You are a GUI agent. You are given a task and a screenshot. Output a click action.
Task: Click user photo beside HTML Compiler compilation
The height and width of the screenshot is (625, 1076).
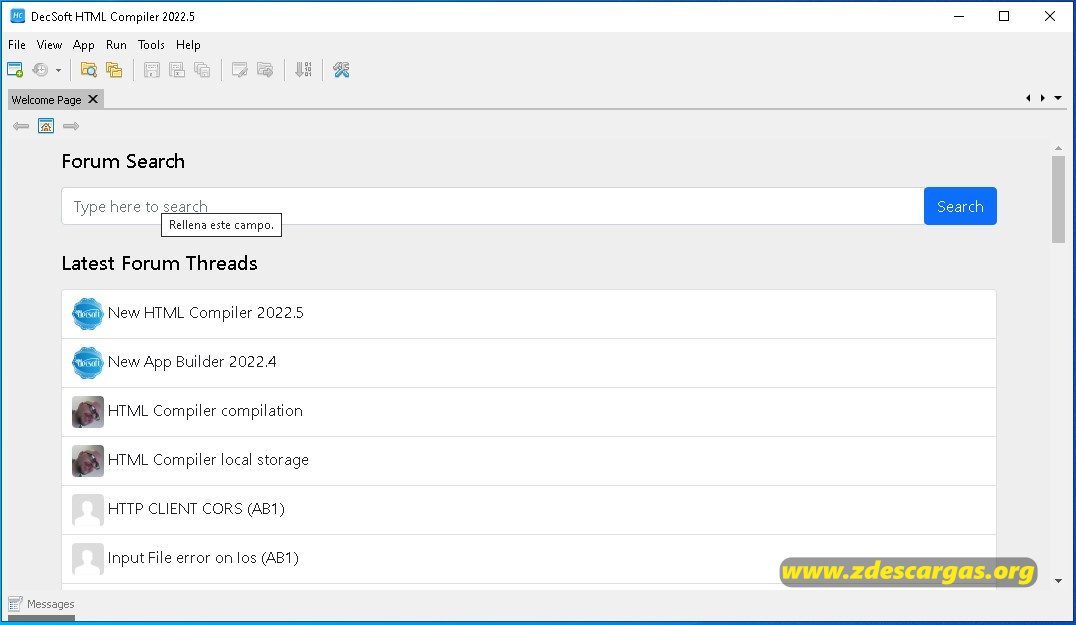coord(88,412)
